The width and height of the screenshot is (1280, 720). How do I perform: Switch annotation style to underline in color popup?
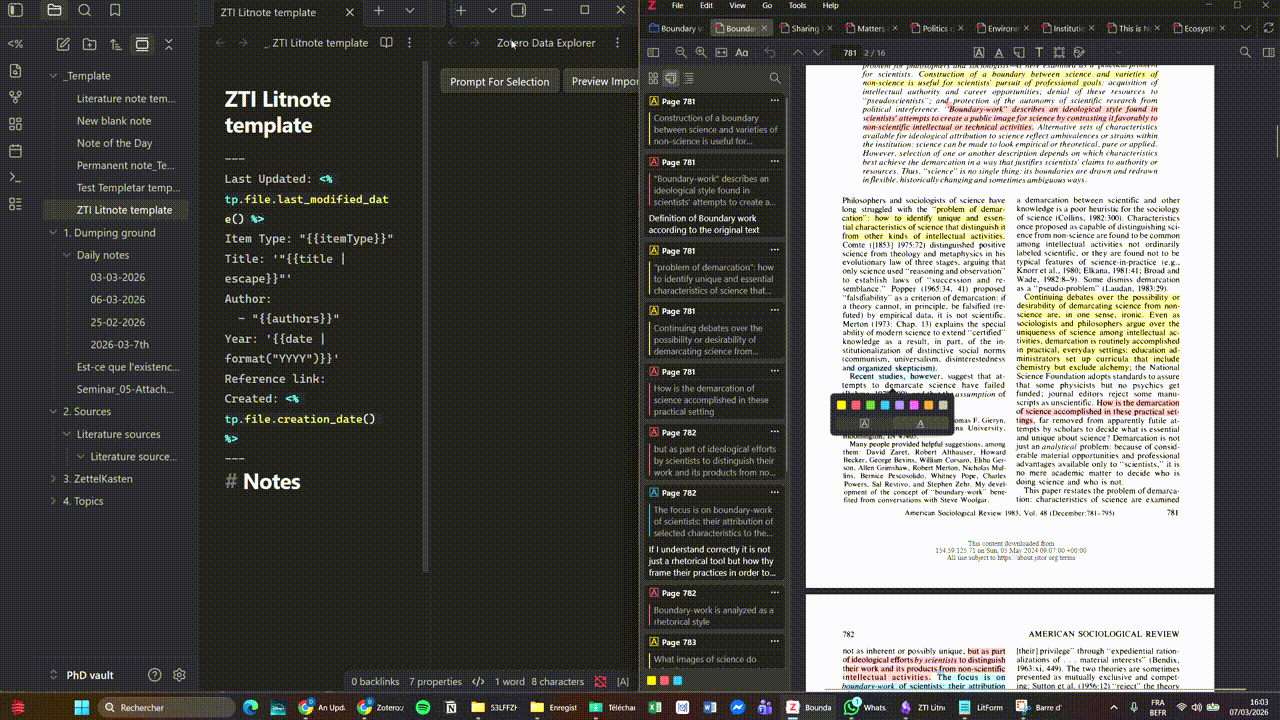click(920, 423)
